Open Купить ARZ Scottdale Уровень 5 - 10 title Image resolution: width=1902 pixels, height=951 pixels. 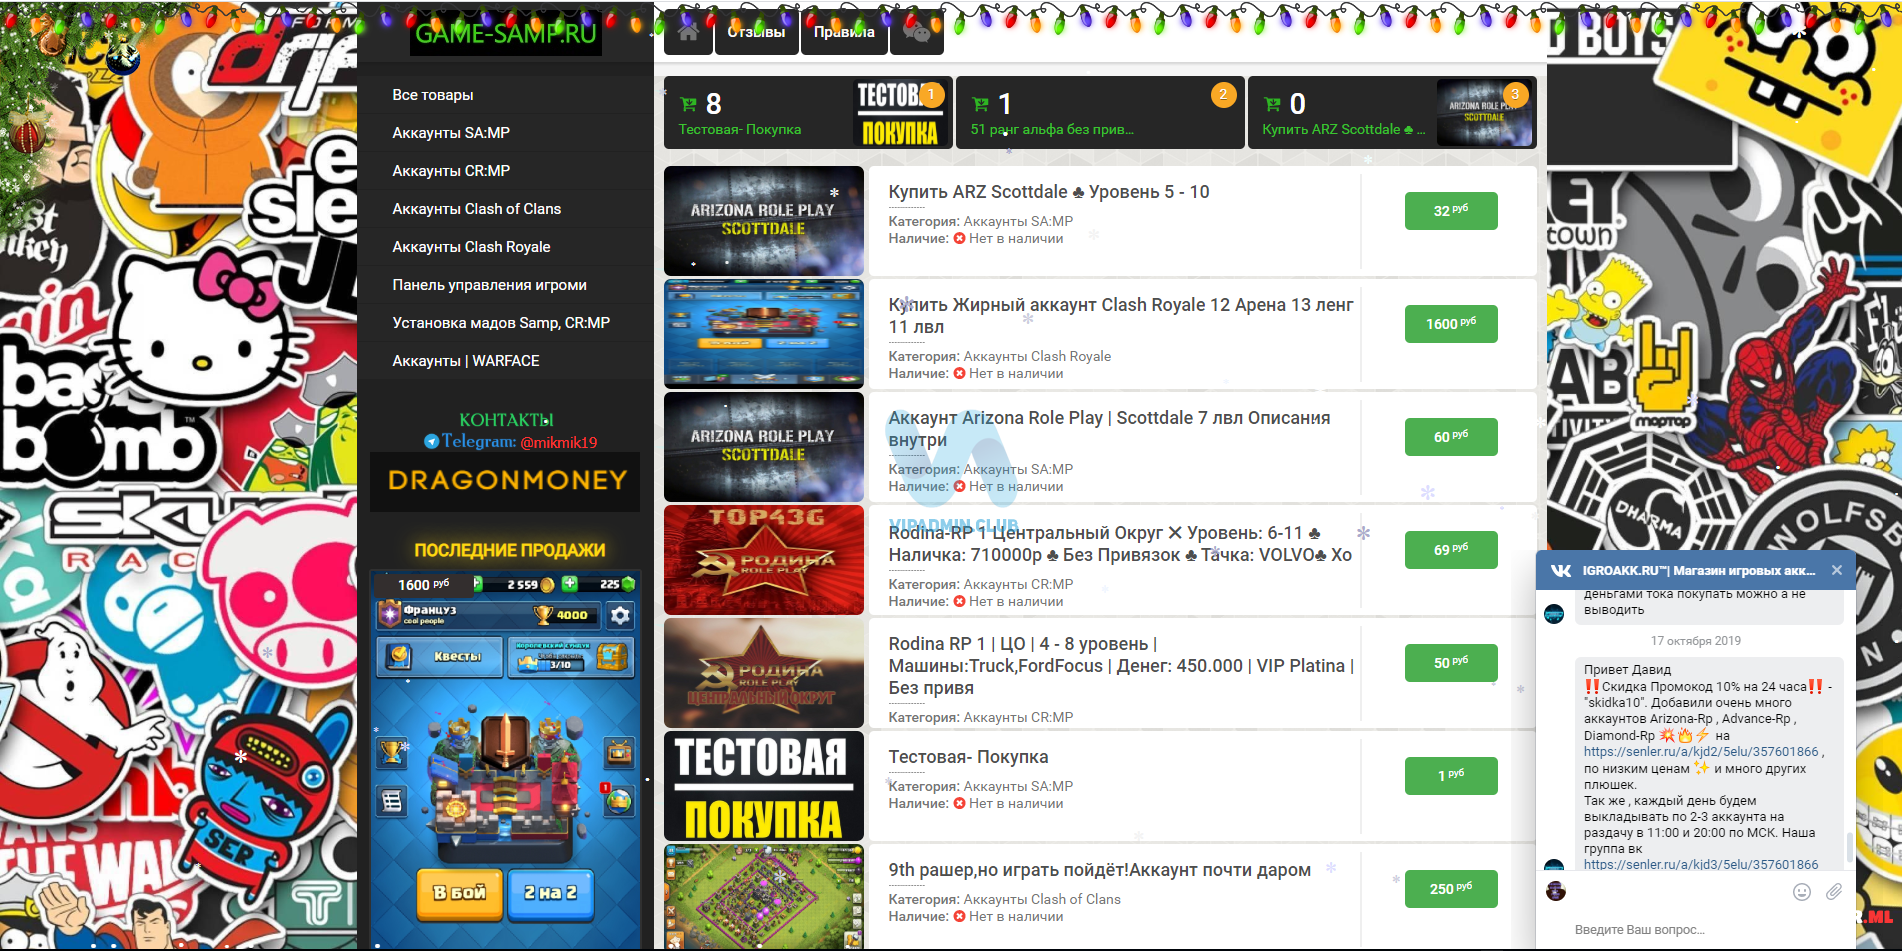(1049, 192)
